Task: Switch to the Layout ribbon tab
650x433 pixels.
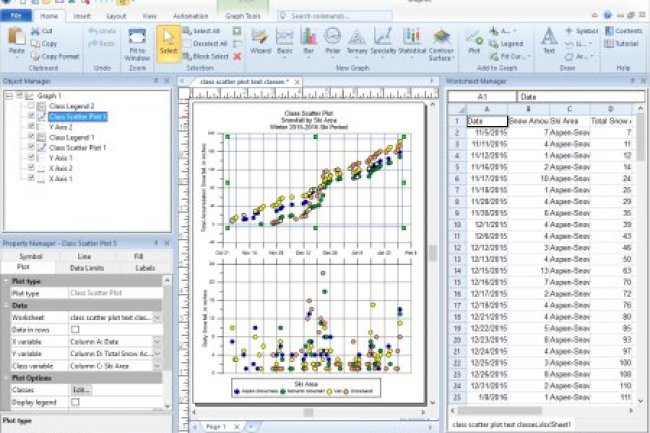Action: coord(116,16)
